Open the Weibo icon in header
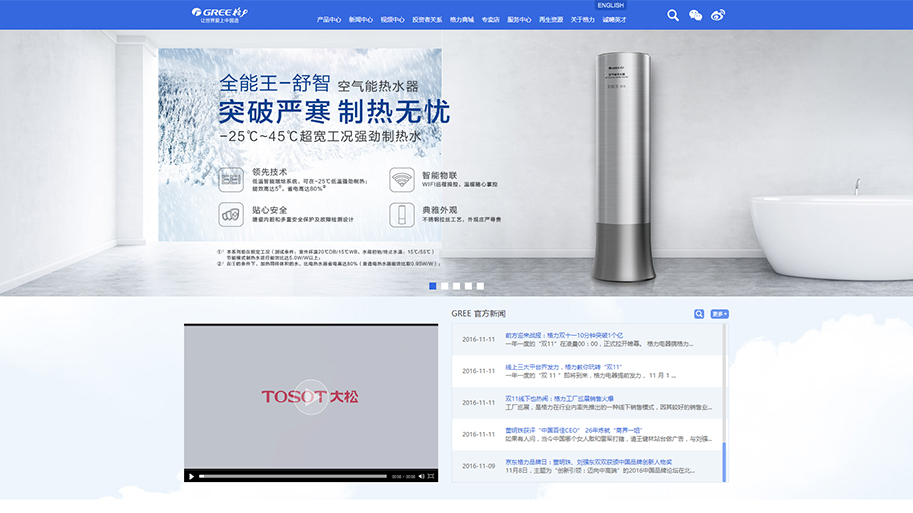913x513 pixels. 718,16
